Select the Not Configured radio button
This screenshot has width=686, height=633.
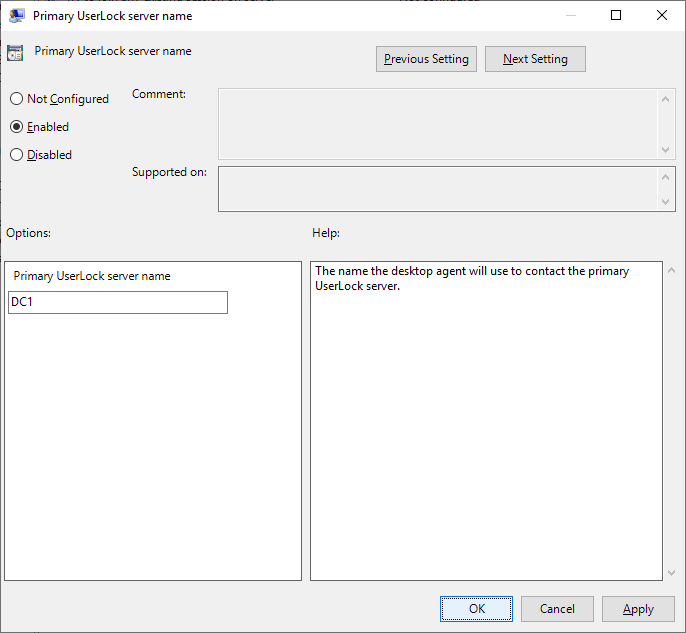point(17,99)
